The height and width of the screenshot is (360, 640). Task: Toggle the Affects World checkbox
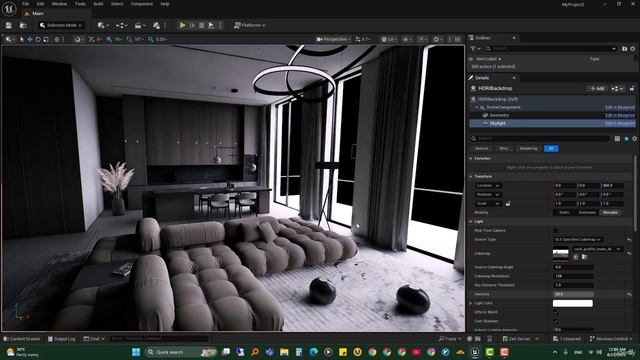(x=556, y=312)
